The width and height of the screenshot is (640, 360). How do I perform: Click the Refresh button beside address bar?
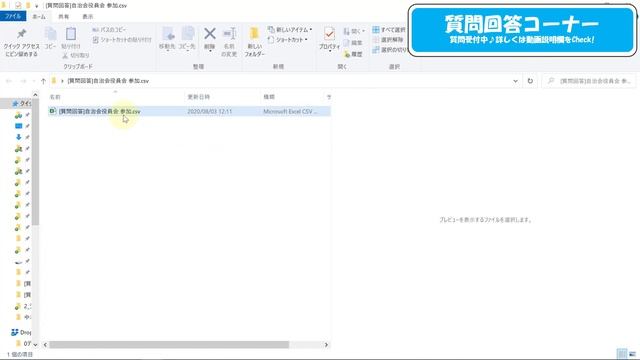(x=530, y=81)
